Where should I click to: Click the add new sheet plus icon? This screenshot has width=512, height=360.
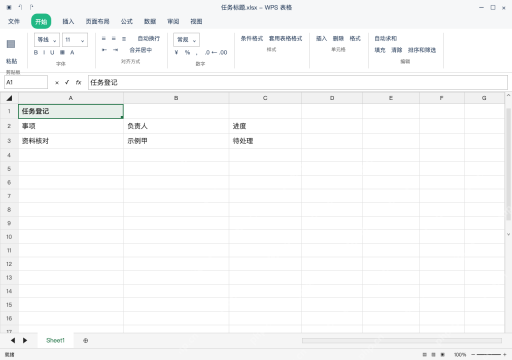(x=86, y=341)
